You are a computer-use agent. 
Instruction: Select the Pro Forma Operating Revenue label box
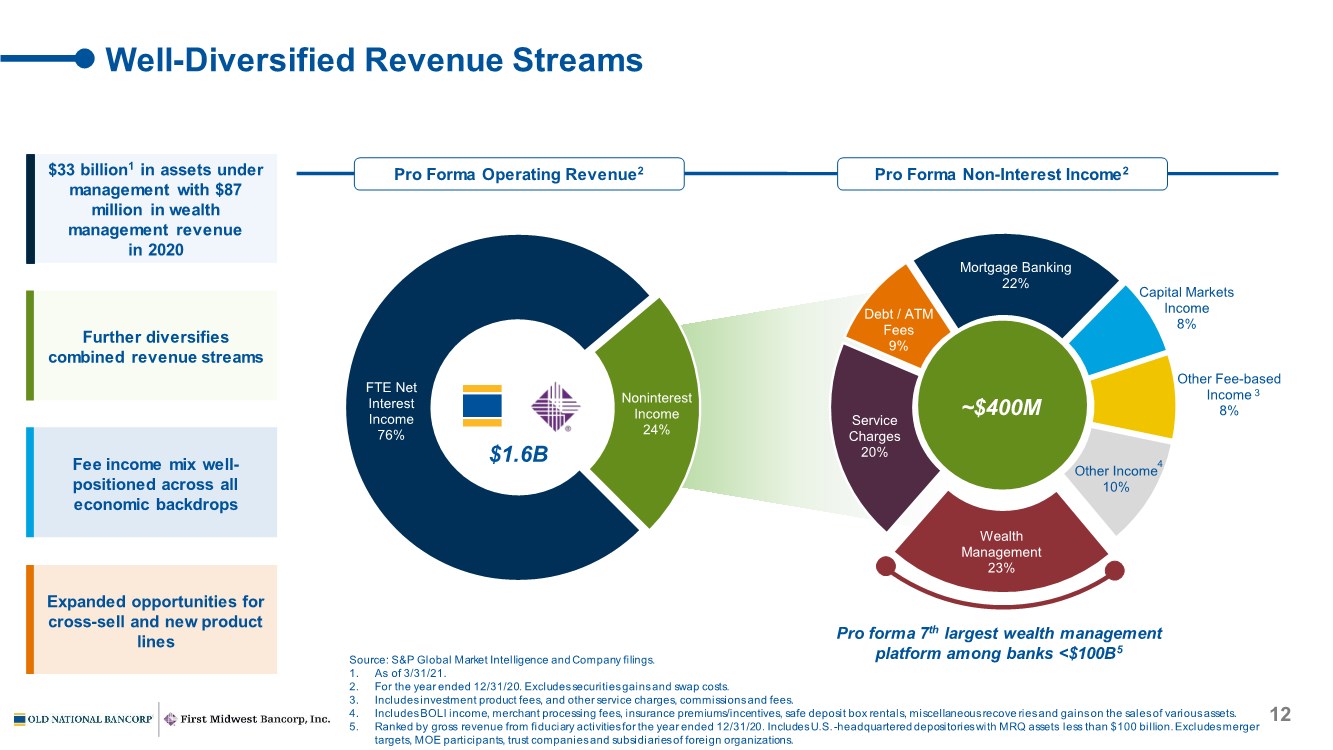[519, 174]
